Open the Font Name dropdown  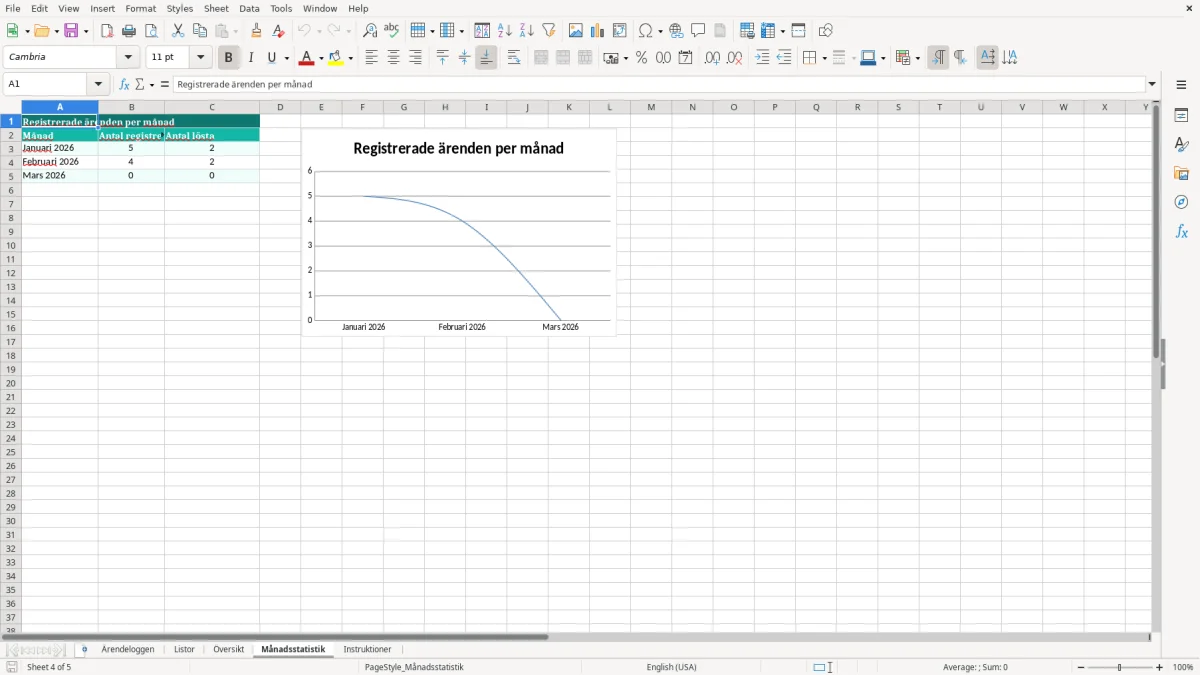click(x=128, y=58)
